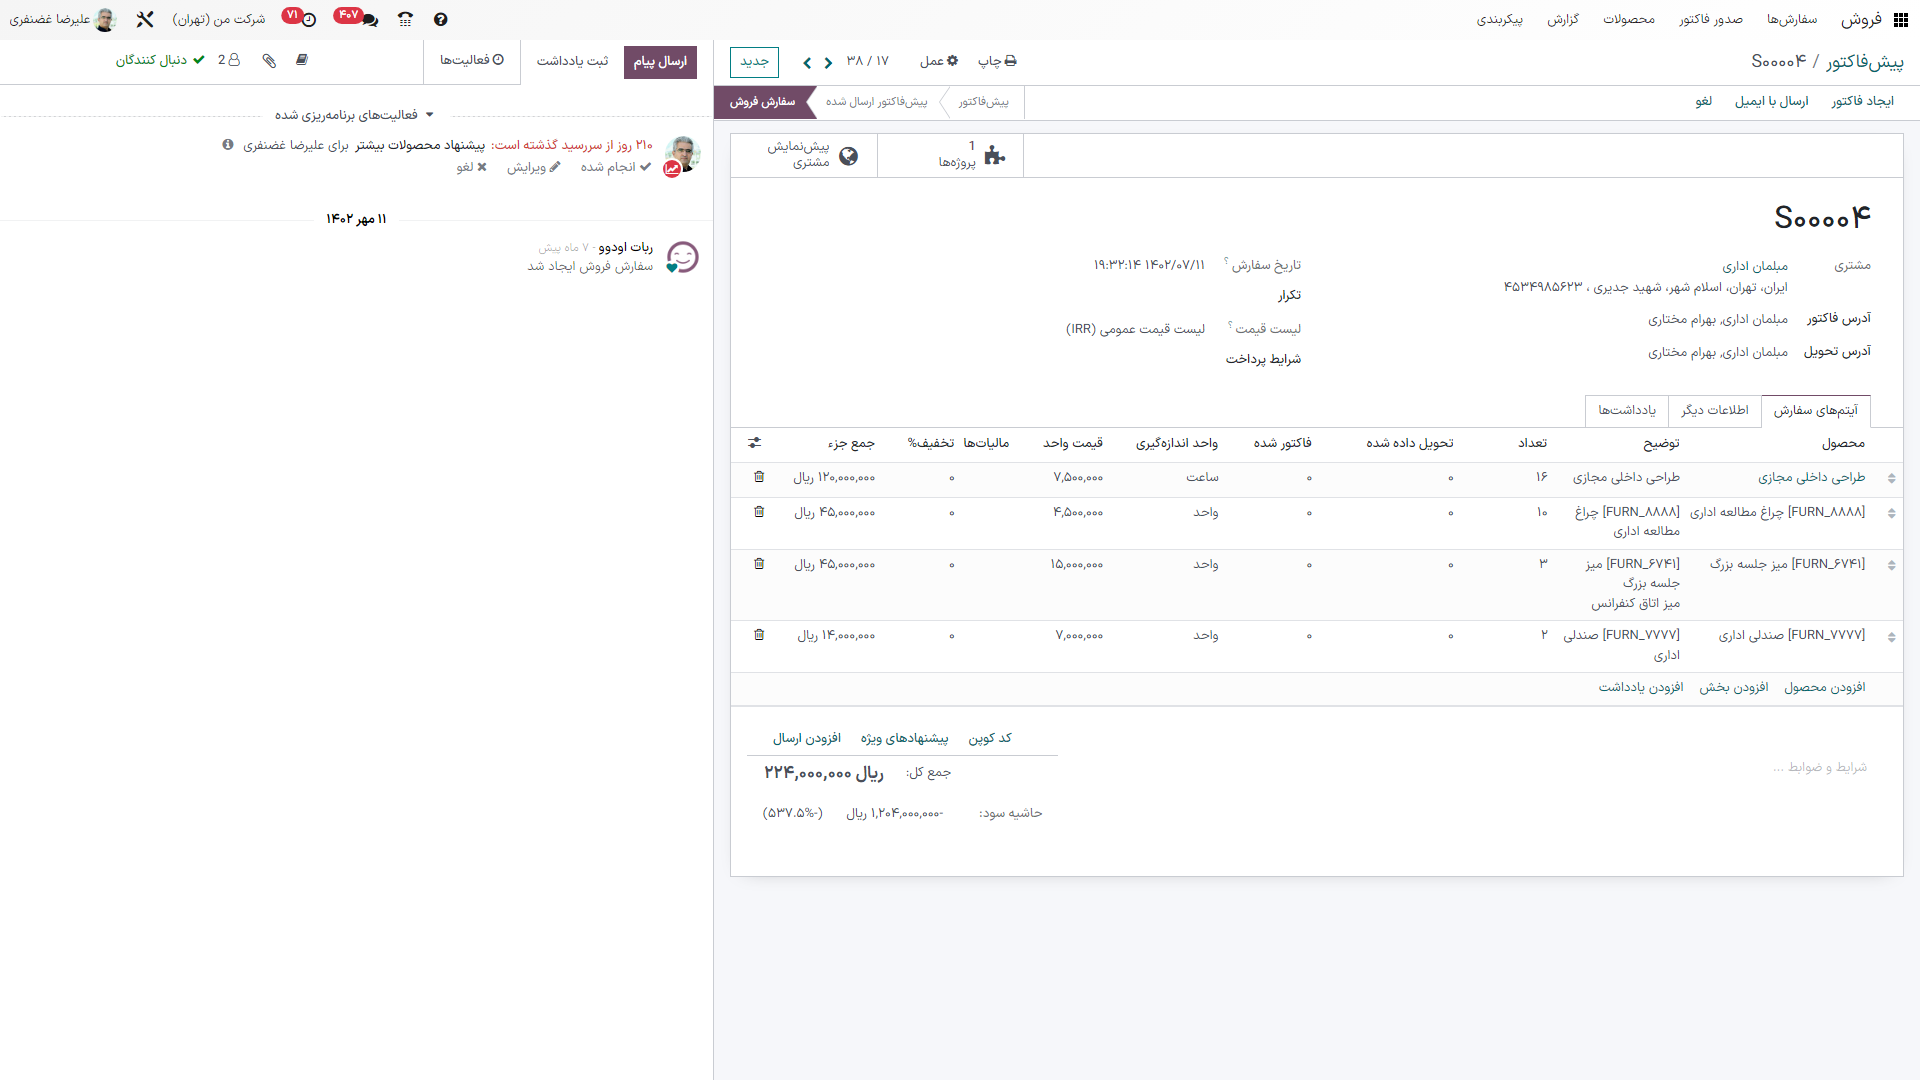Open optional columns settings icon
The width and height of the screenshot is (1920, 1080).
tap(754, 443)
